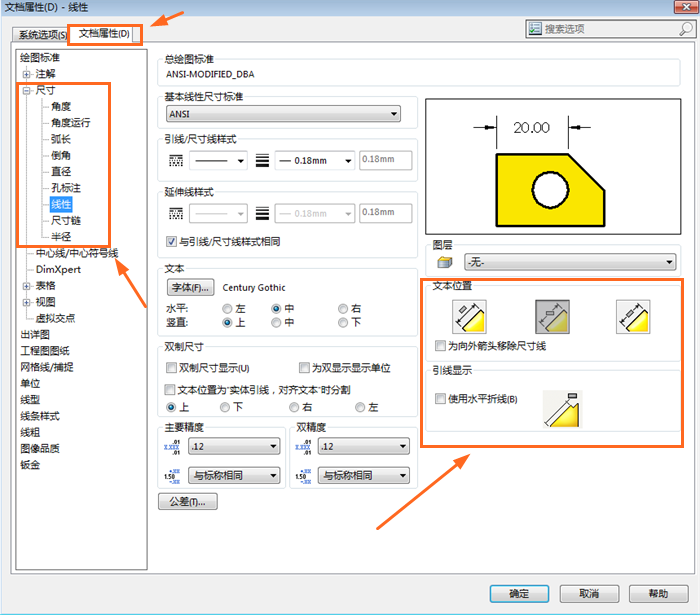Expand the 注解 node in the tree

(27, 74)
